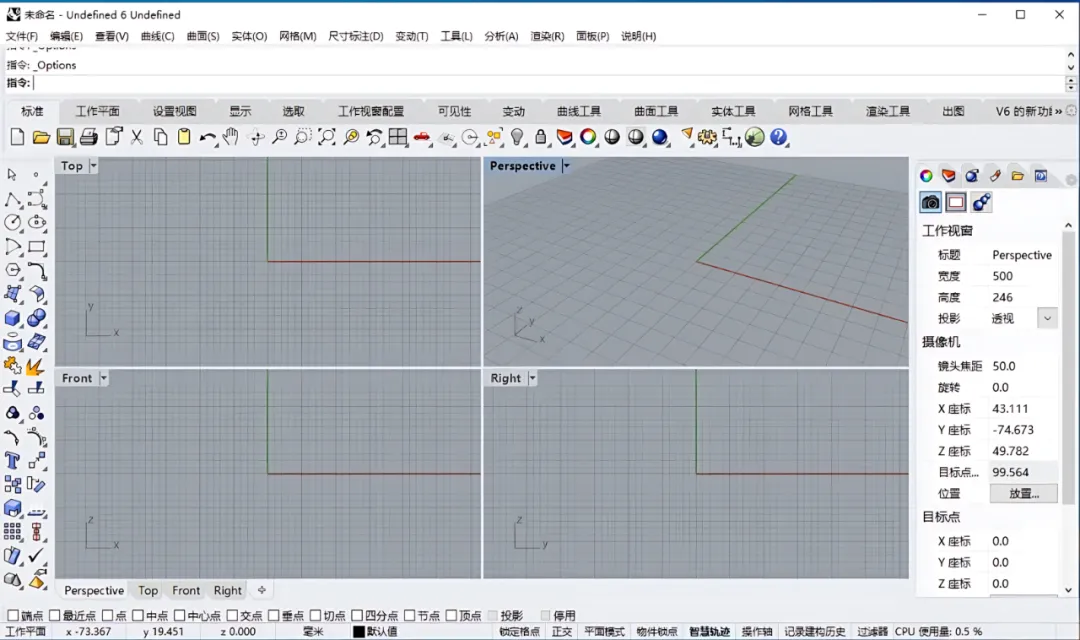Image resolution: width=1080 pixels, height=640 pixels.
Task: Click the black 默认值 layer color swatch
Action: (359, 631)
